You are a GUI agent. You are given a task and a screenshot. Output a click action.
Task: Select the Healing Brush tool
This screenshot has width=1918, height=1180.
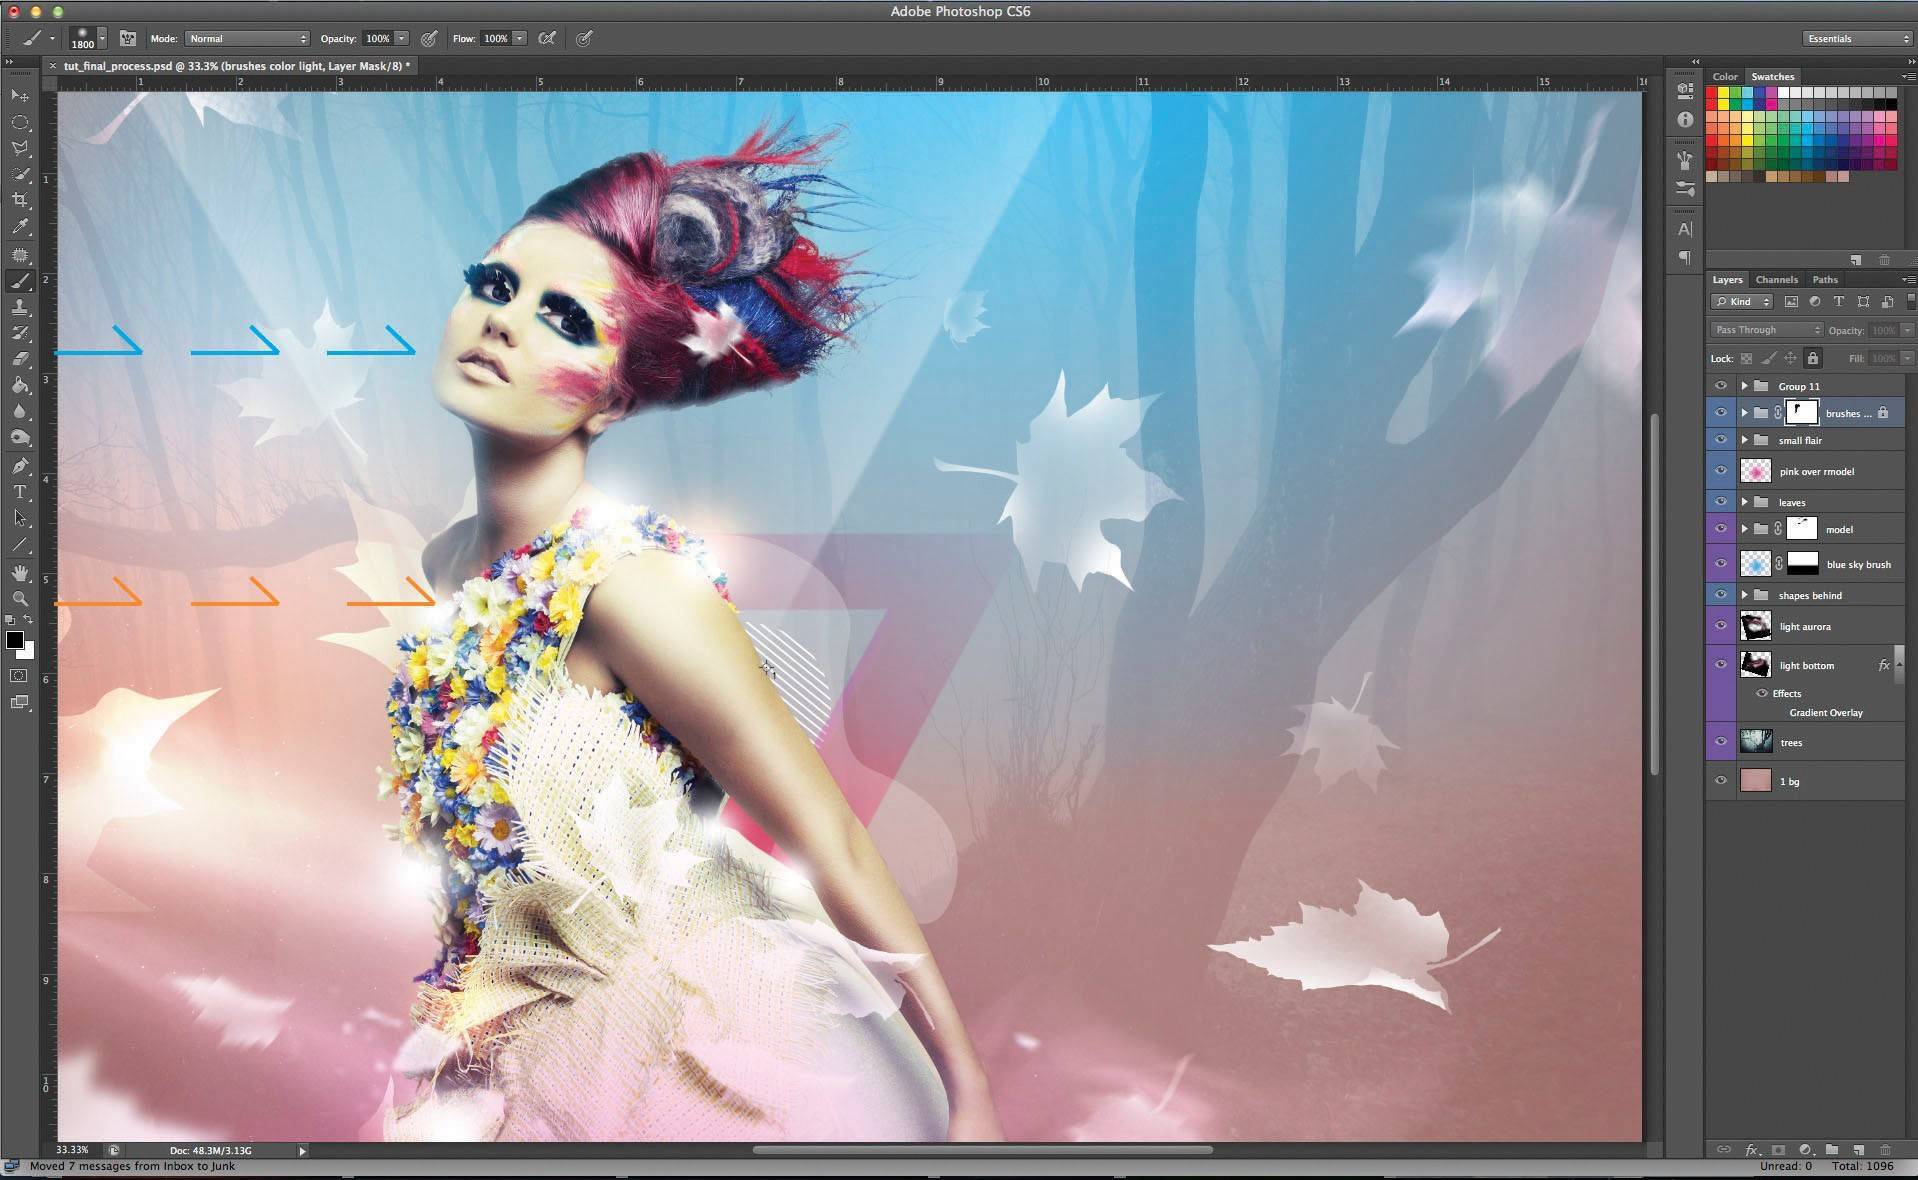[20, 255]
